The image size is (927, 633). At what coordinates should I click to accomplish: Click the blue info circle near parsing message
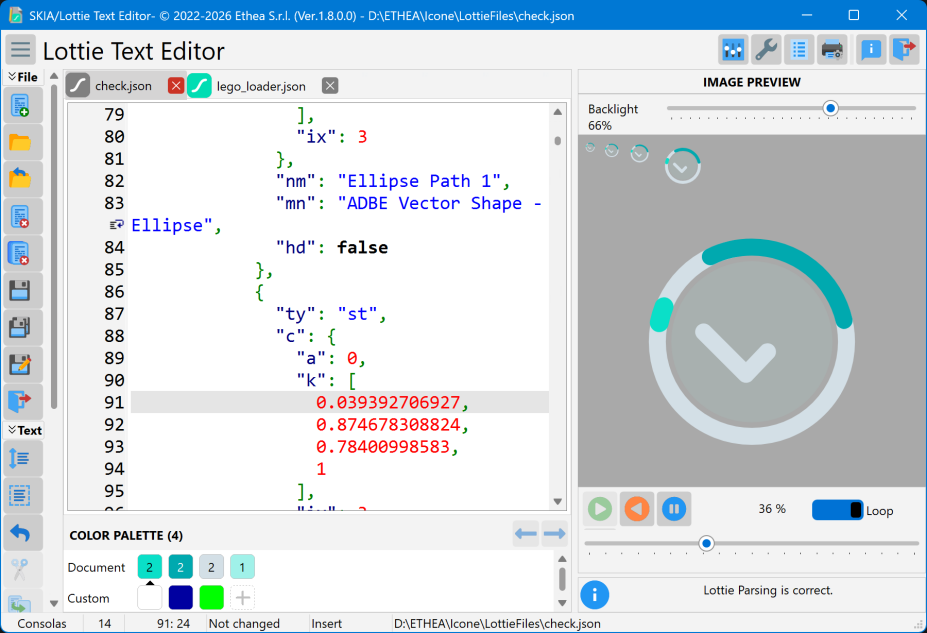[595, 595]
